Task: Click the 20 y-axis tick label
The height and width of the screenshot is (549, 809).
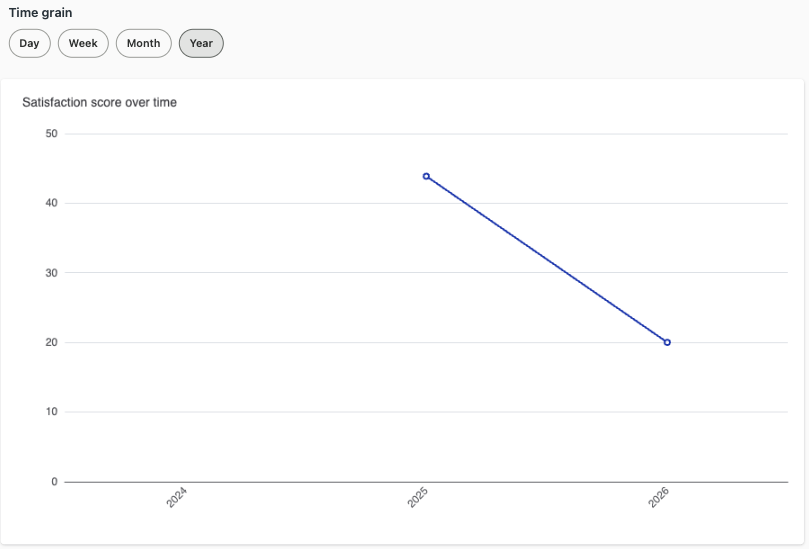Action: click(x=52, y=343)
